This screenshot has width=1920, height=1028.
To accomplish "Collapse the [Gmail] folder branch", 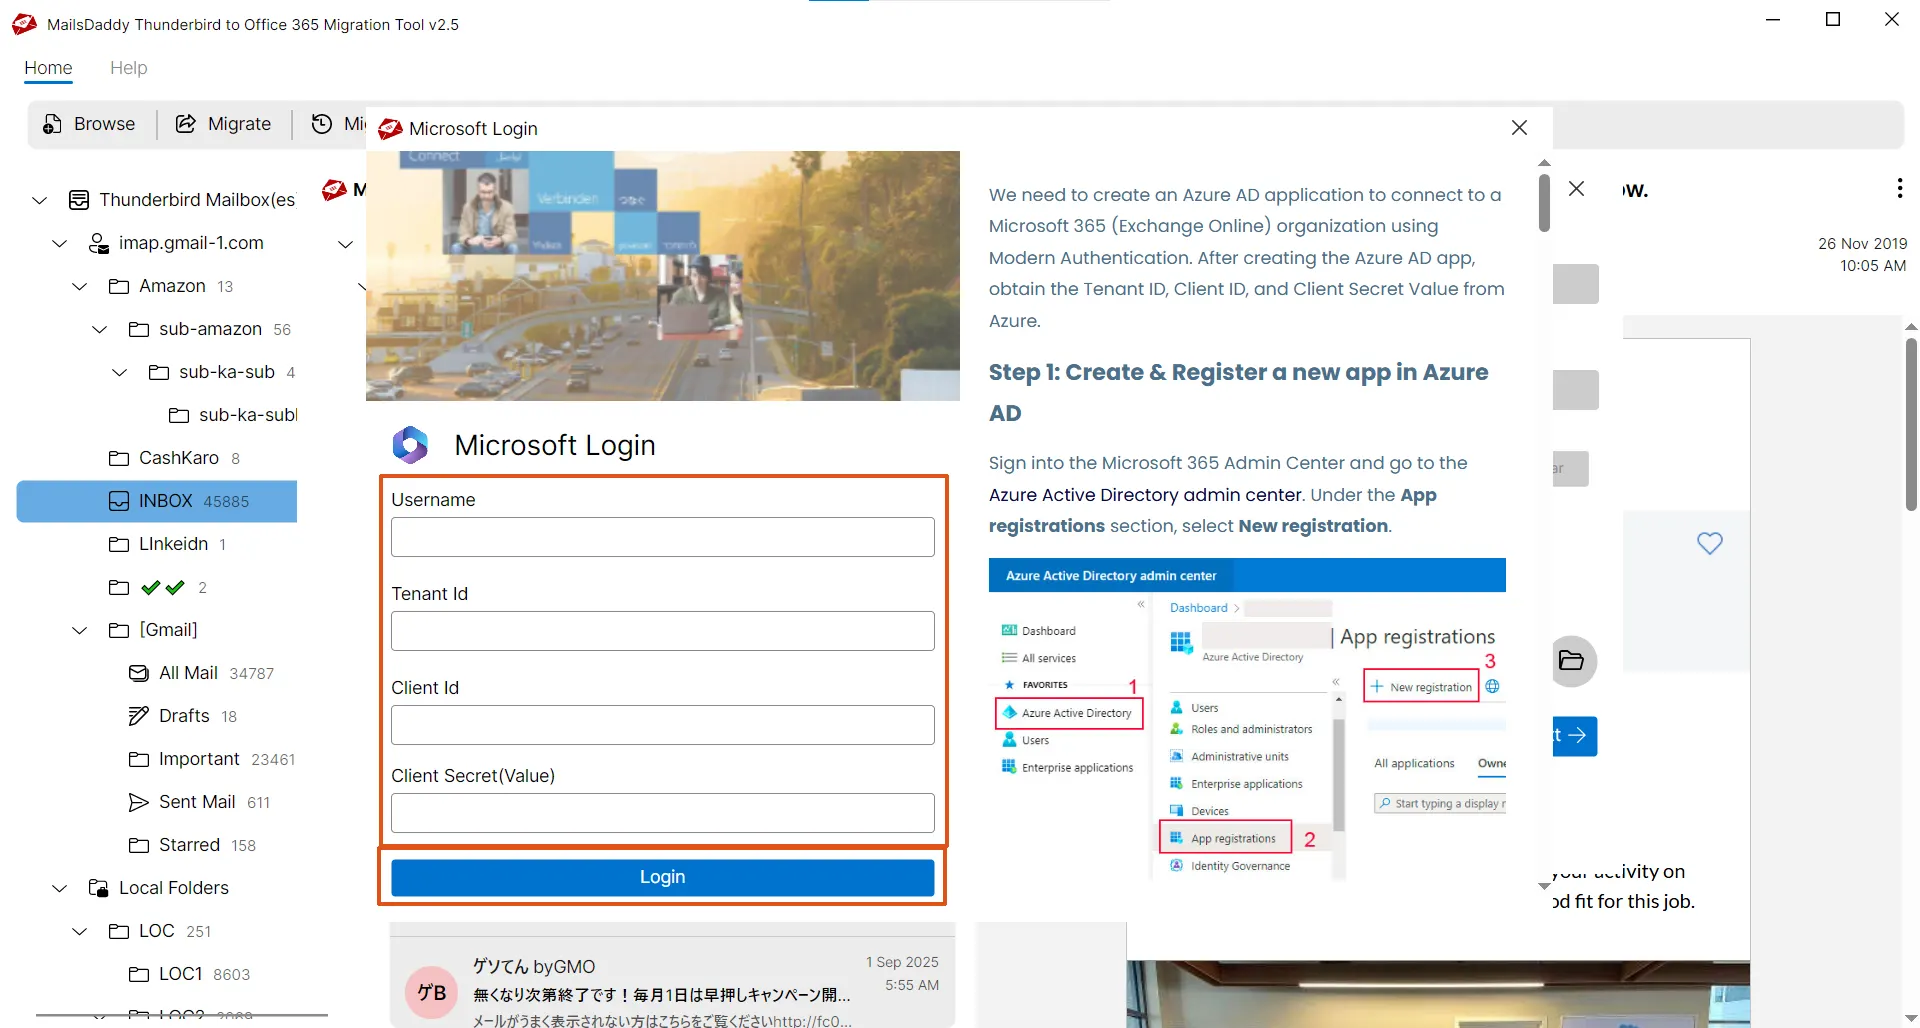I will (79, 629).
